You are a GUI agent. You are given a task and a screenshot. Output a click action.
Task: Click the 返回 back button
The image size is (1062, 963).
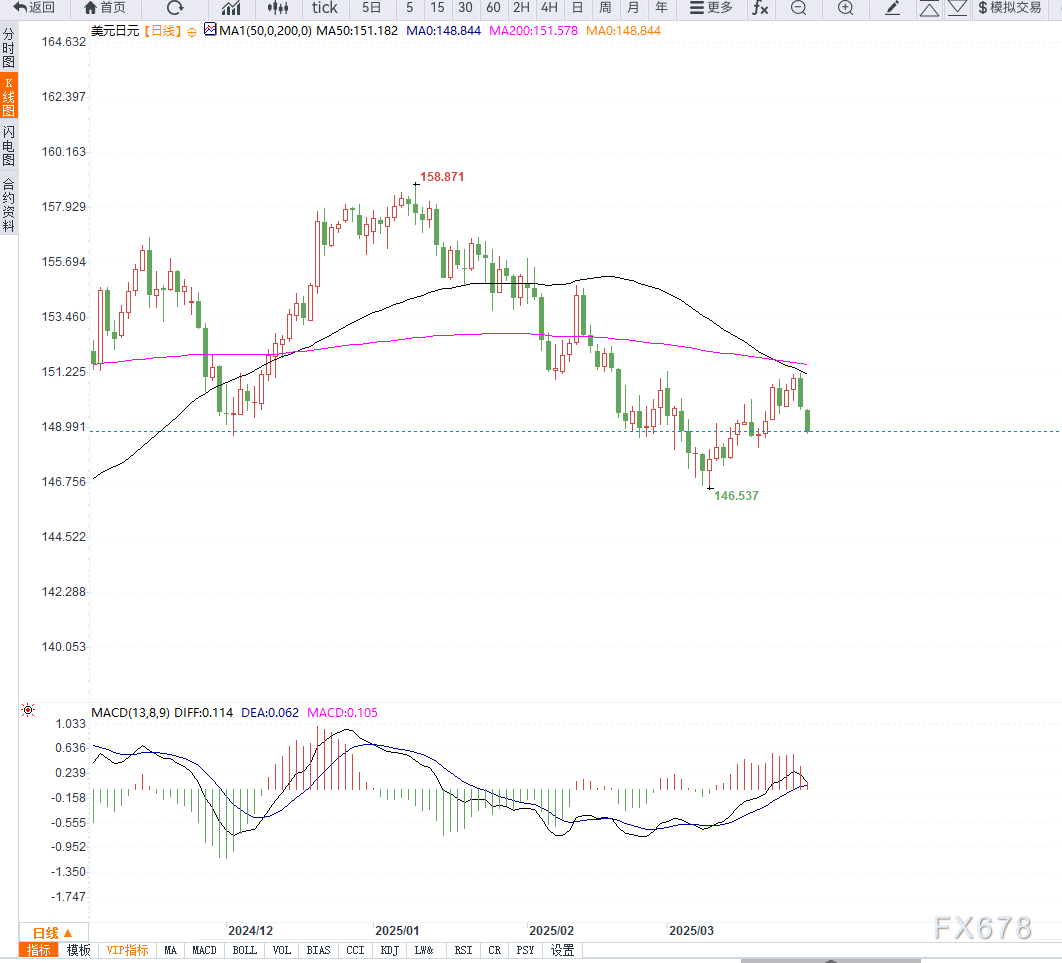pyautogui.click(x=34, y=8)
